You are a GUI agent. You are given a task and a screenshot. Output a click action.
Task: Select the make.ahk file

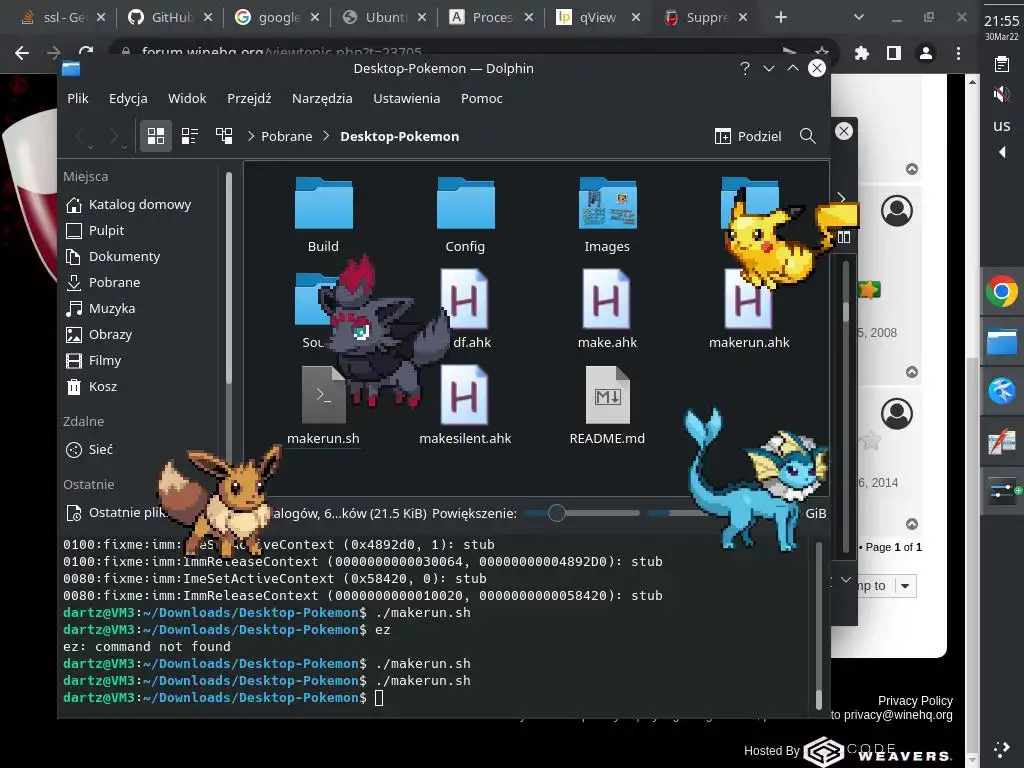click(607, 310)
